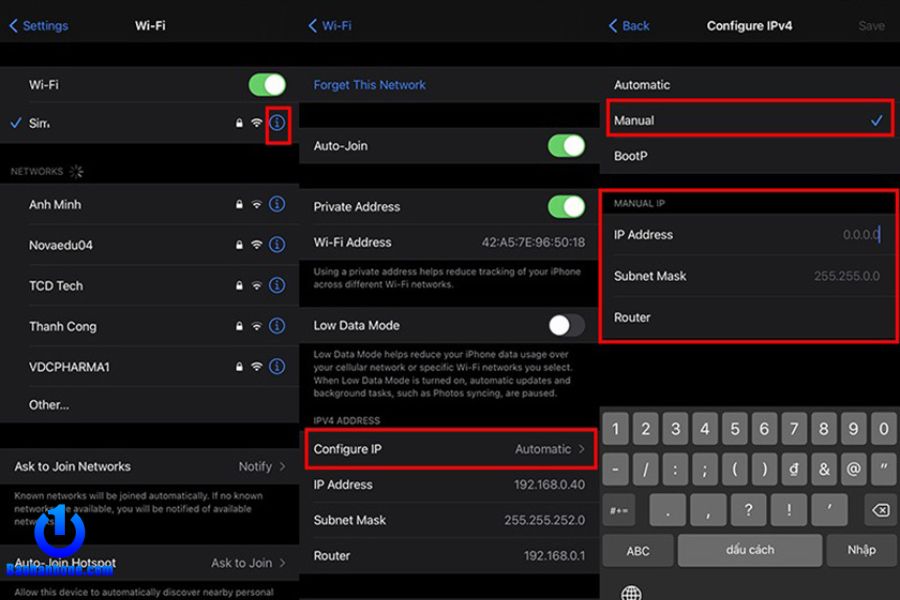The width and height of the screenshot is (900, 600).
Task: Disable the Auto-Join toggle
Action: point(566,146)
